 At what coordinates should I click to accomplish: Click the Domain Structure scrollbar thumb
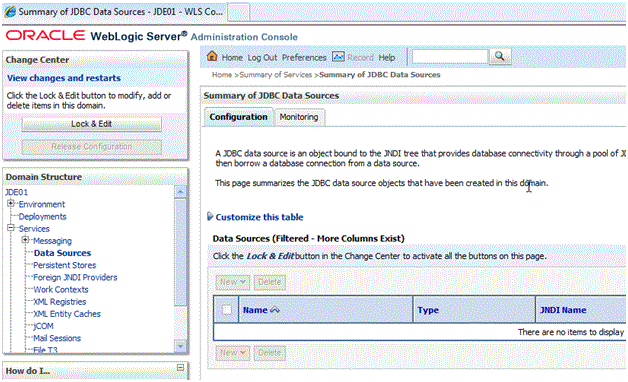[180, 253]
